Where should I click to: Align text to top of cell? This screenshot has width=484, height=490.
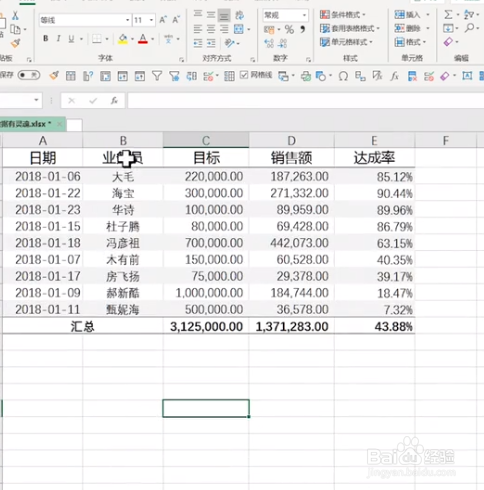(x=198, y=14)
